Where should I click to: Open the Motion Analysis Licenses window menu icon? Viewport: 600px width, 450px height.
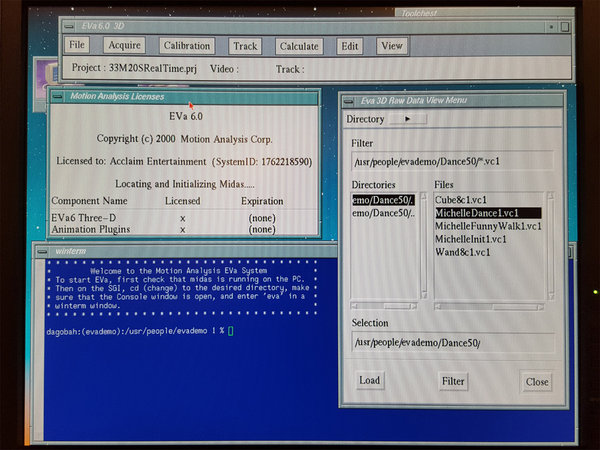tap(57, 96)
